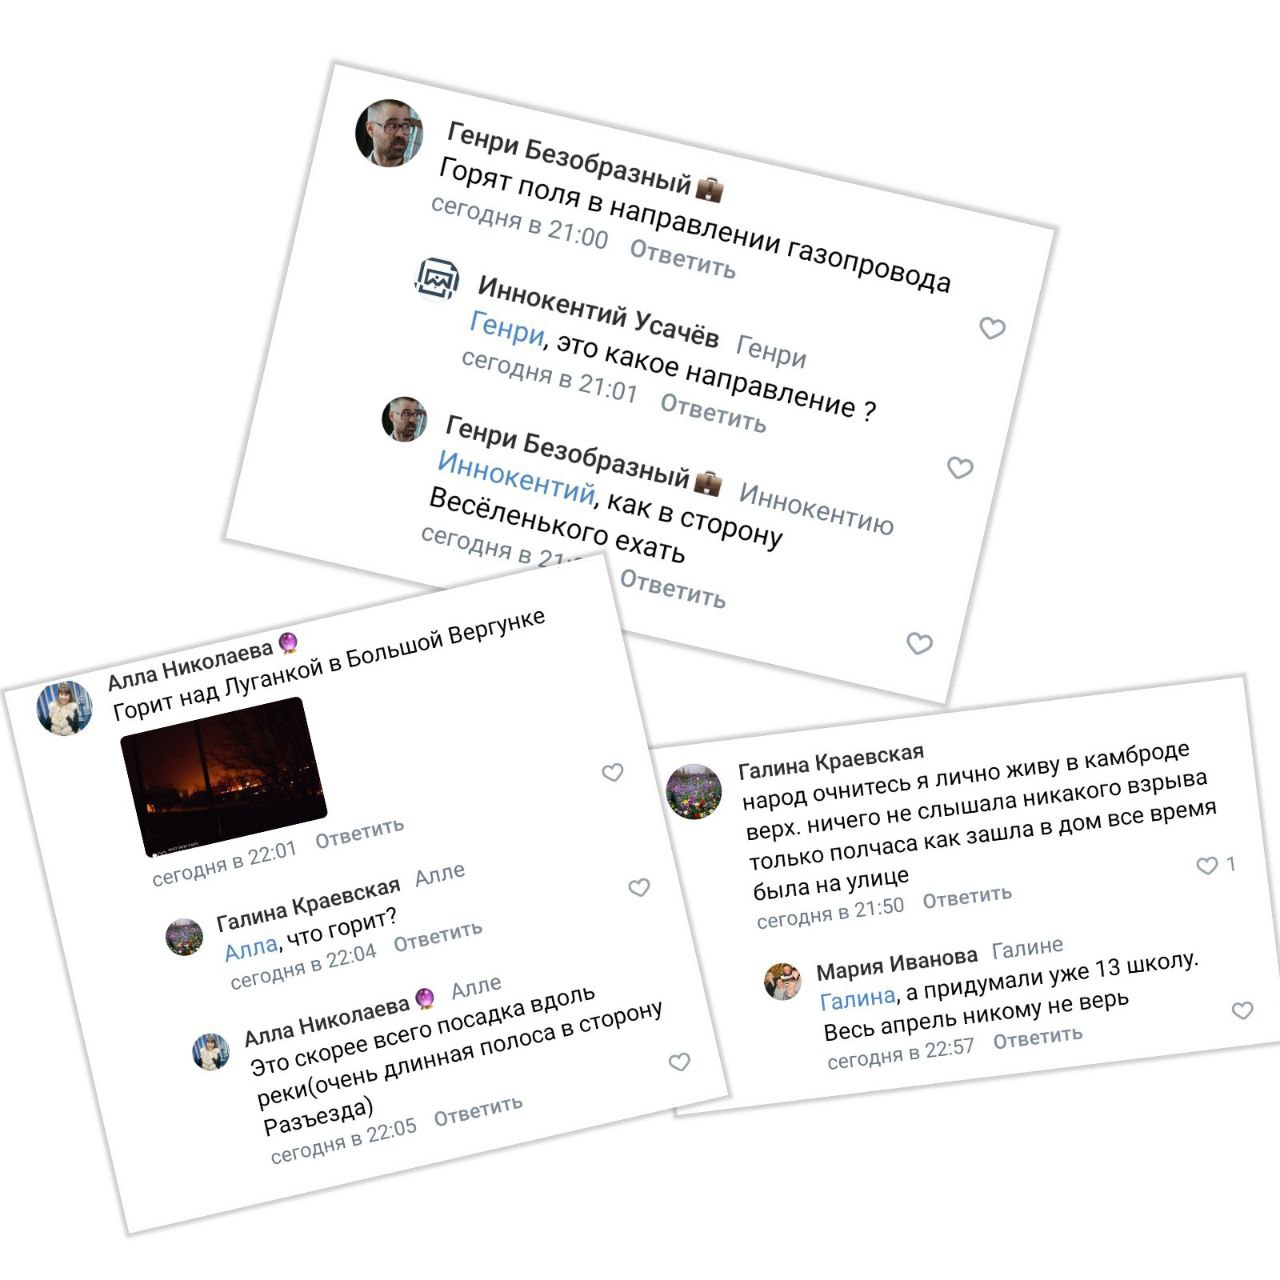Open Генри Безобразный's avatar in top comment
The height and width of the screenshot is (1280, 1280).
click(389, 132)
